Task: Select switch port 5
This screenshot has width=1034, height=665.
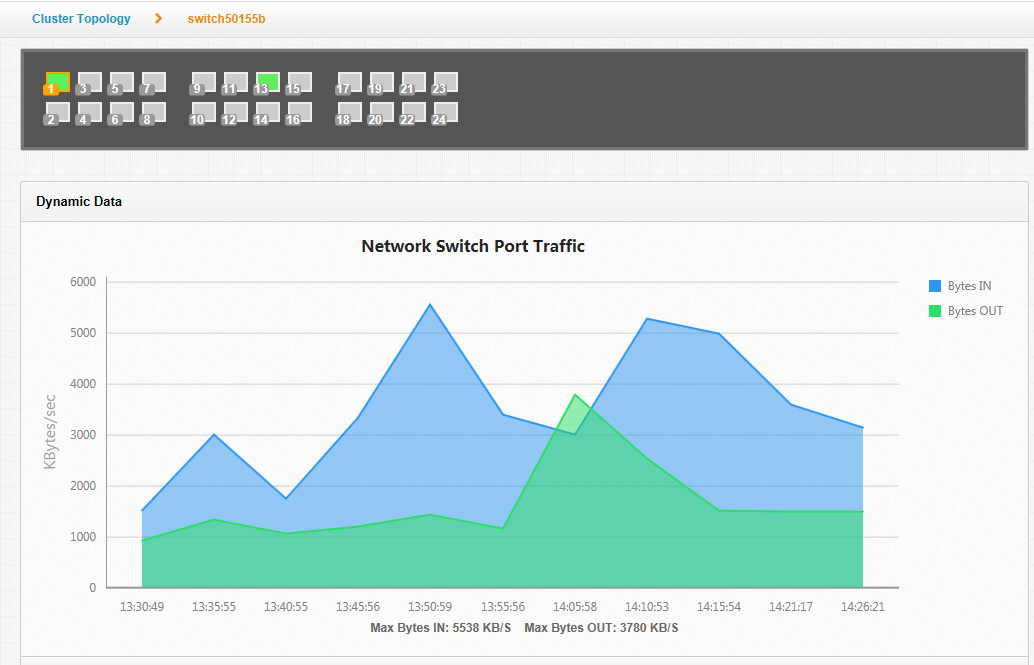Action: (x=122, y=82)
